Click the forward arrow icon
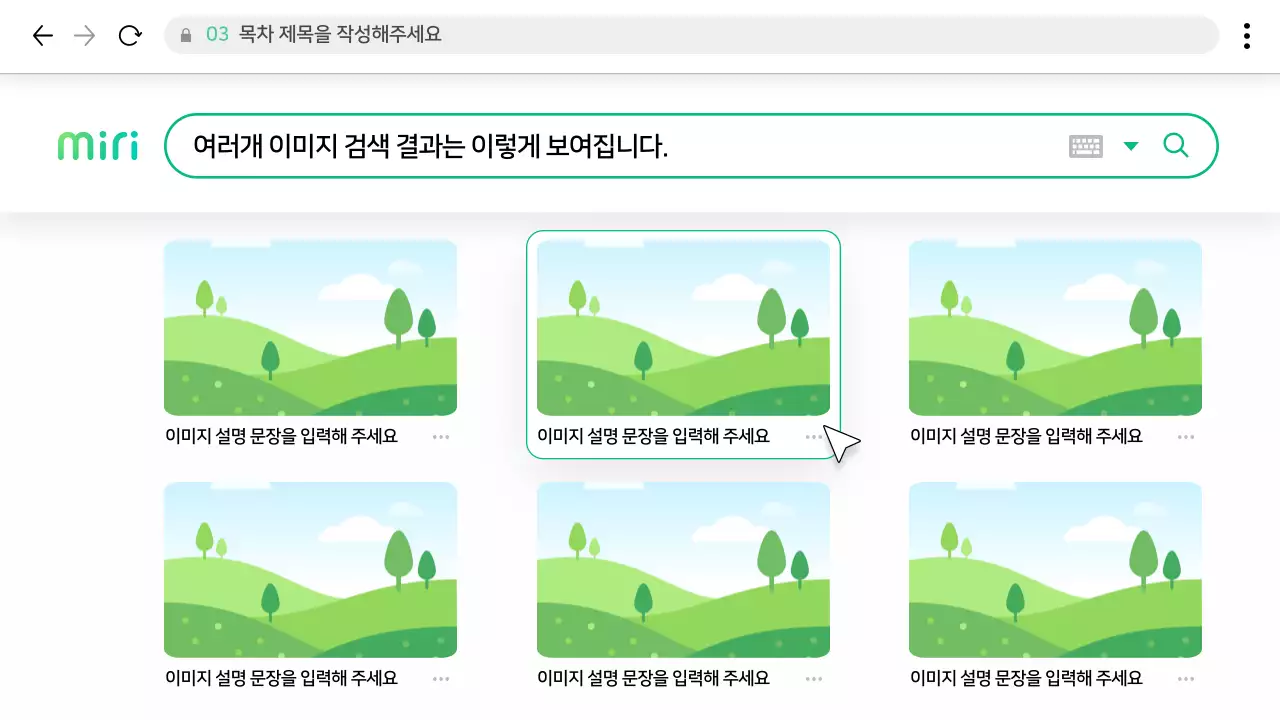1280x720 pixels. 85,35
